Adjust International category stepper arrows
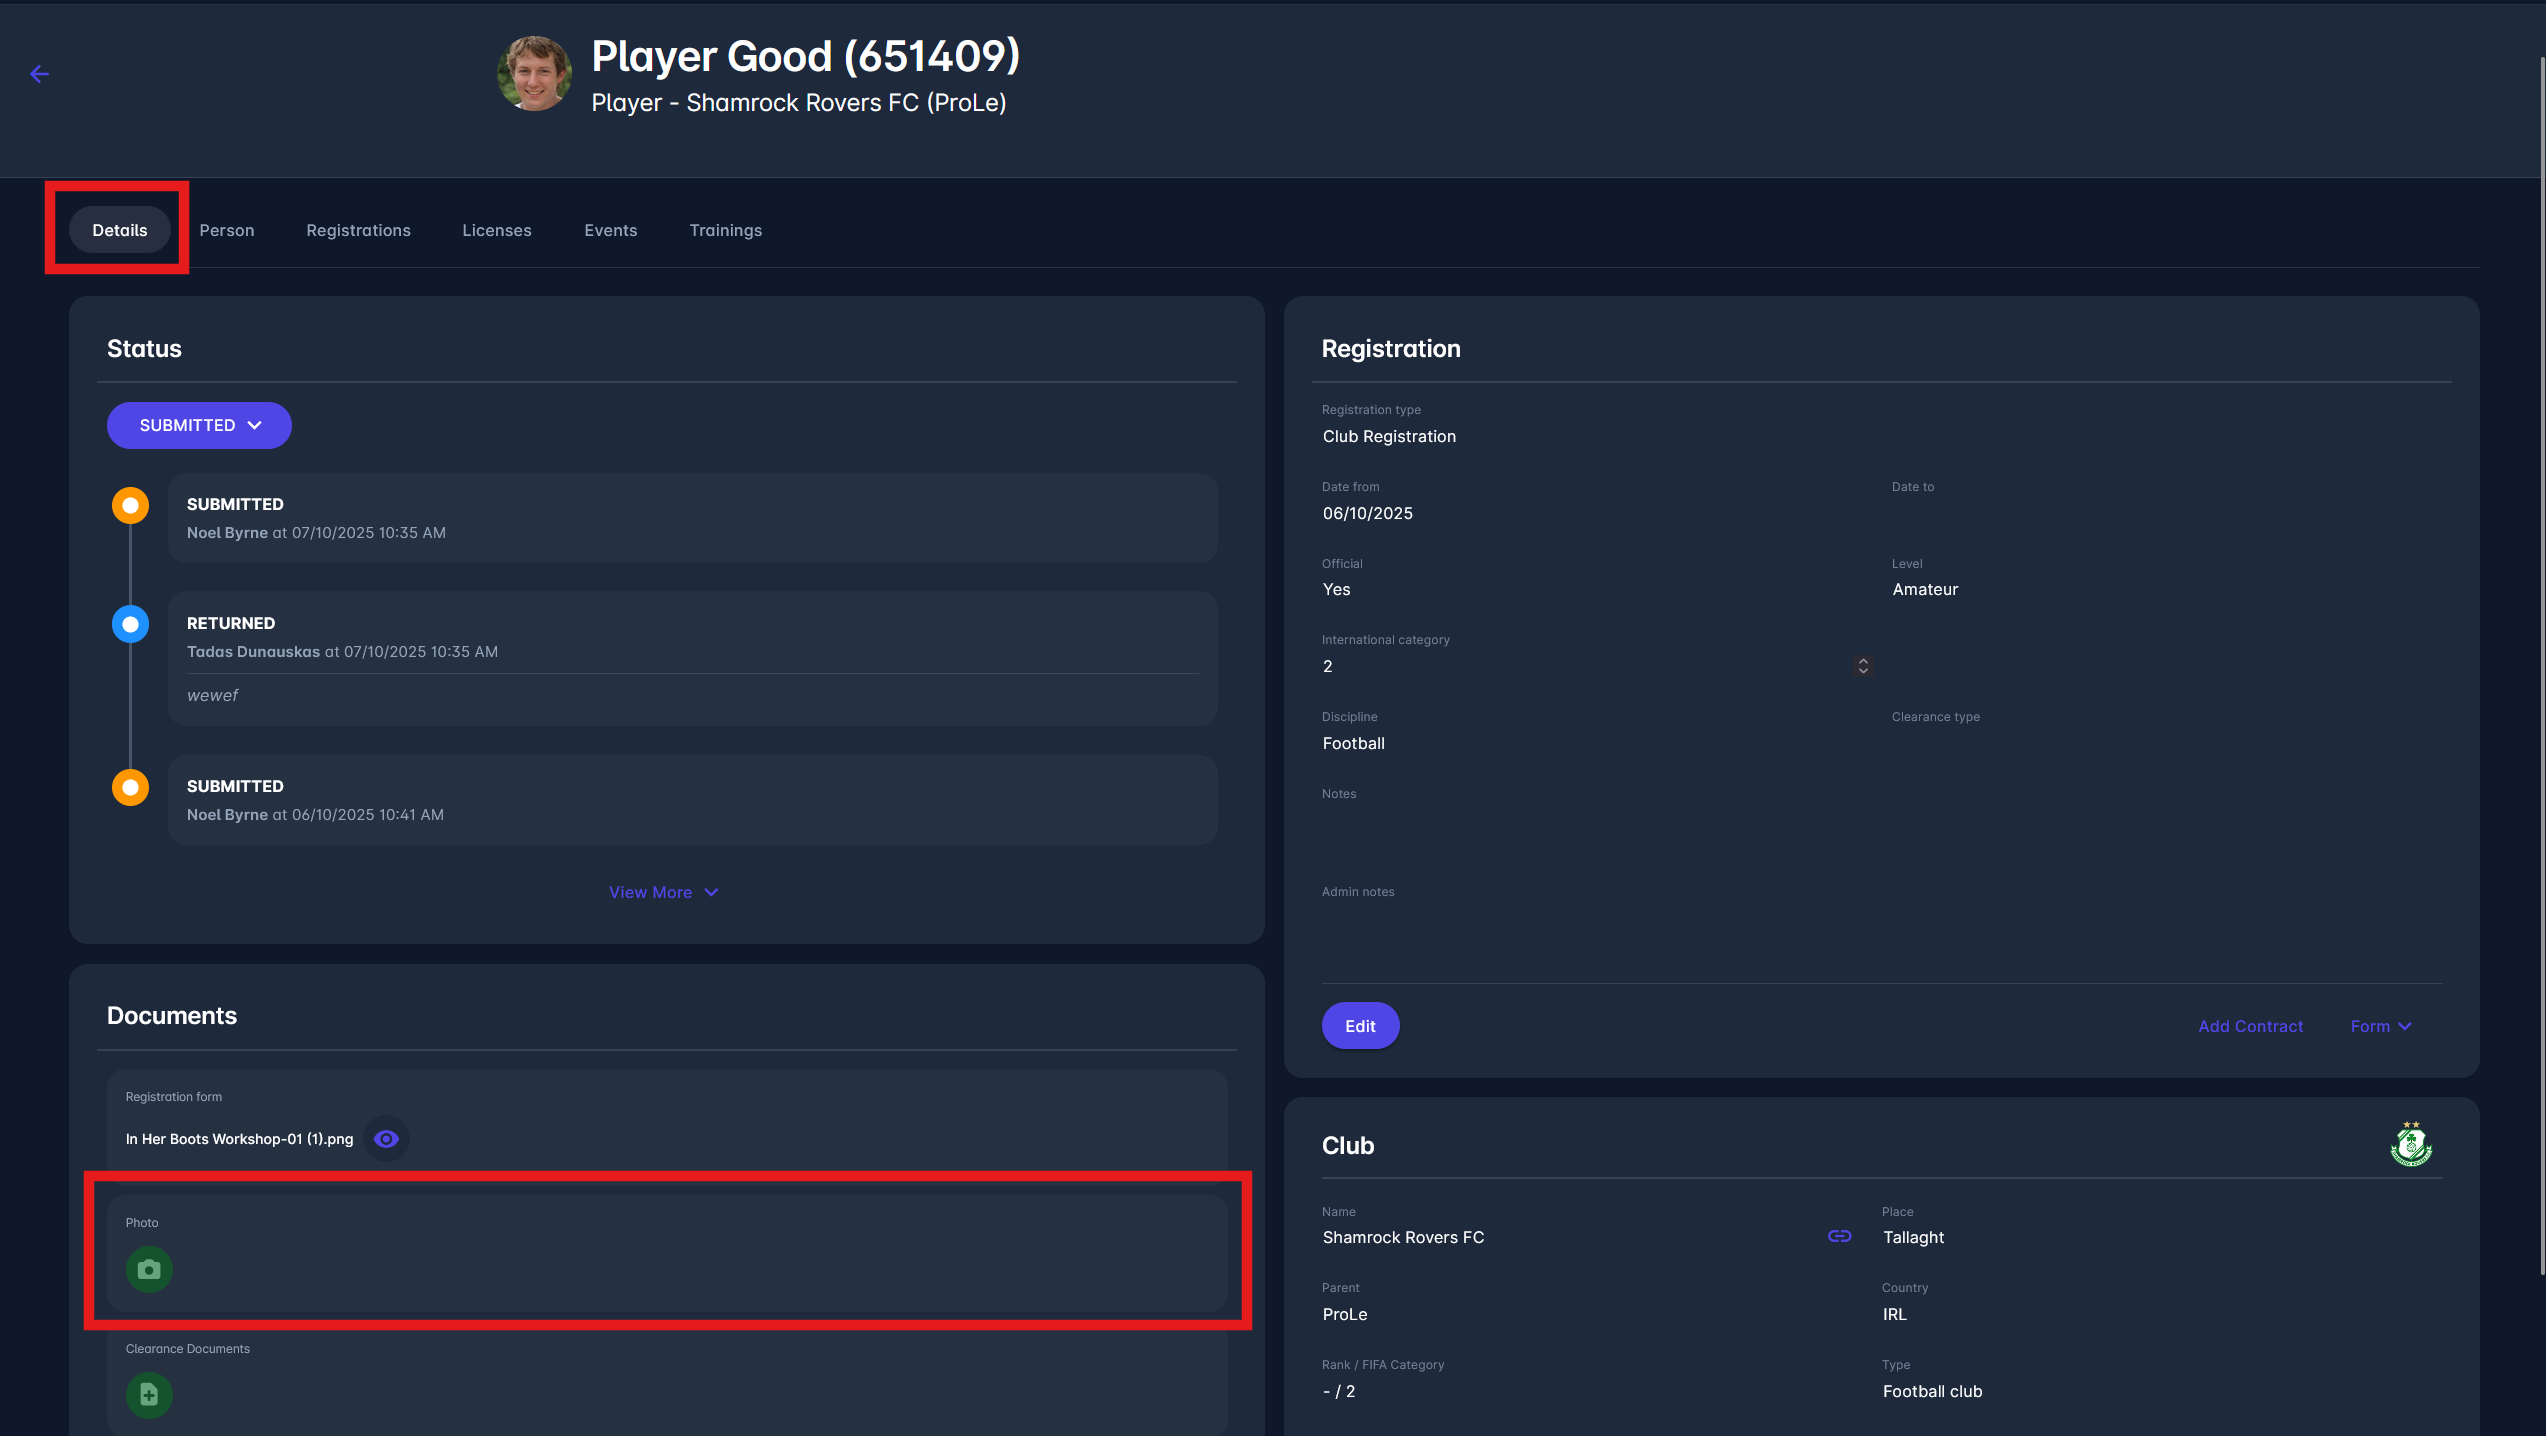This screenshot has width=2546, height=1436. click(1862, 666)
